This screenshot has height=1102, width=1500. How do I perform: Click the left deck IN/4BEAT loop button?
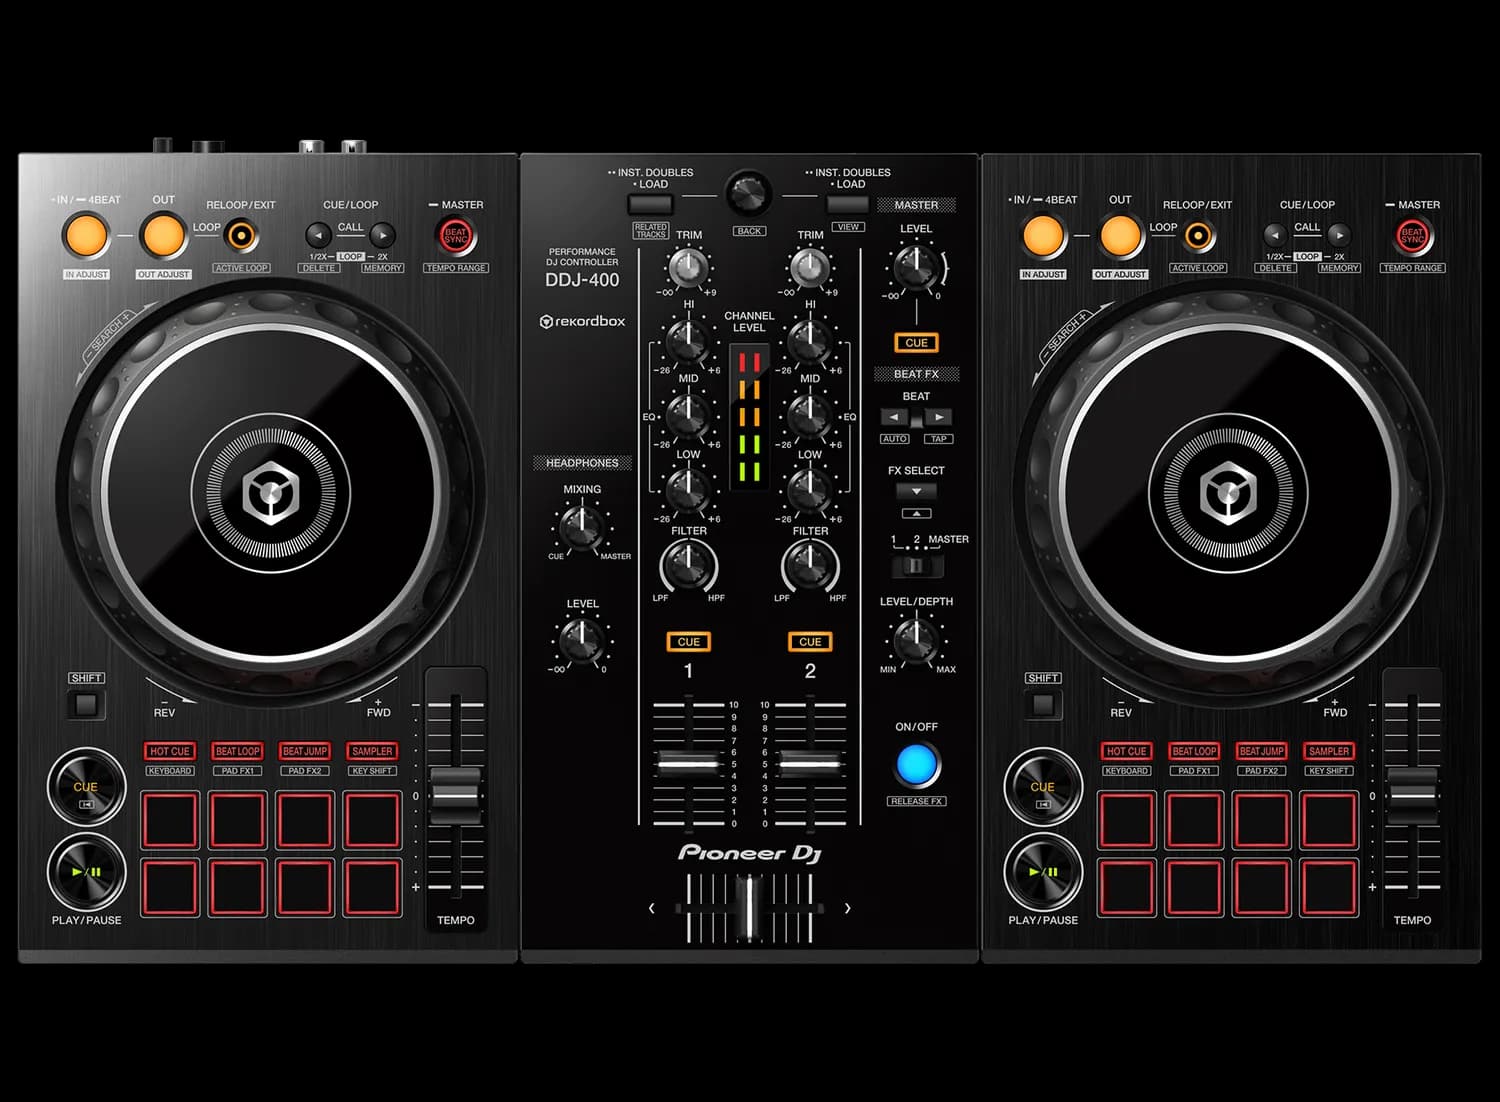86,237
